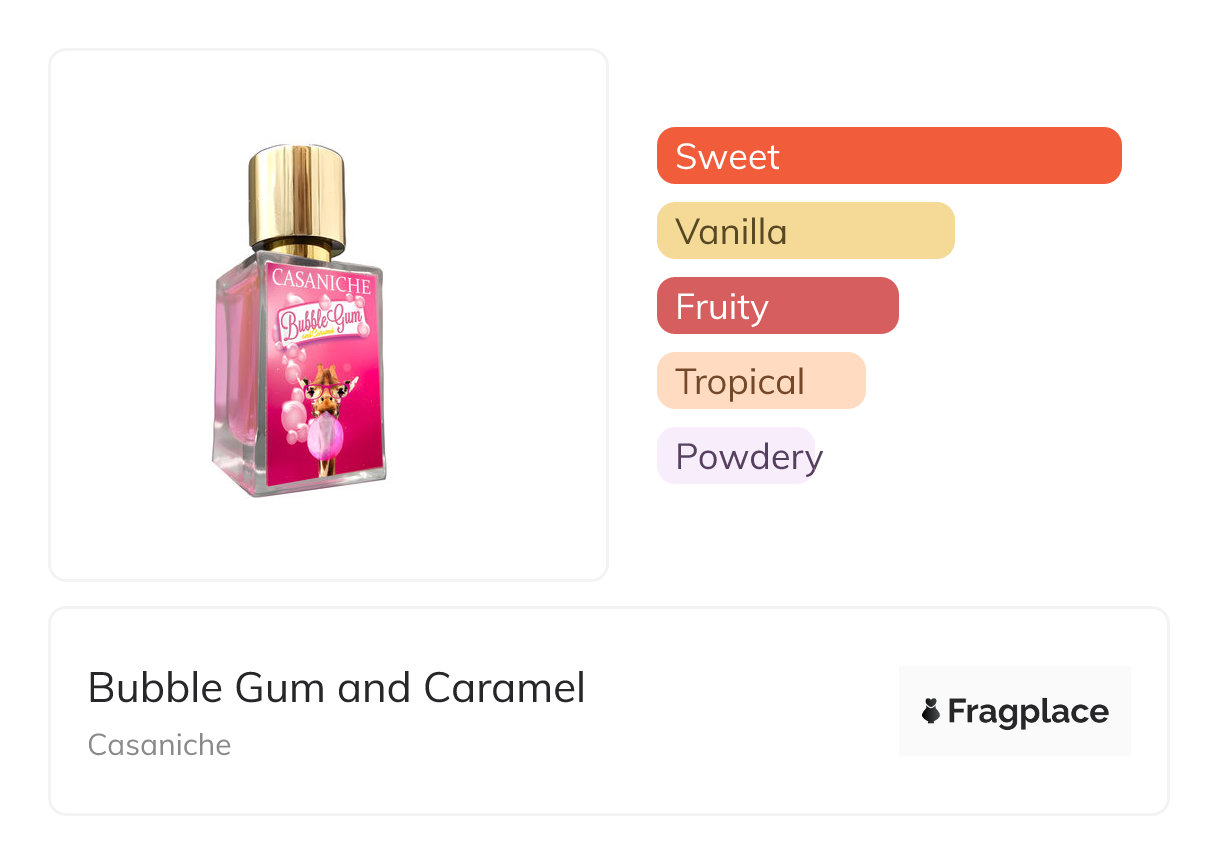Click the gold neck ring below the cap
1218x864 pixels.
(297, 249)
